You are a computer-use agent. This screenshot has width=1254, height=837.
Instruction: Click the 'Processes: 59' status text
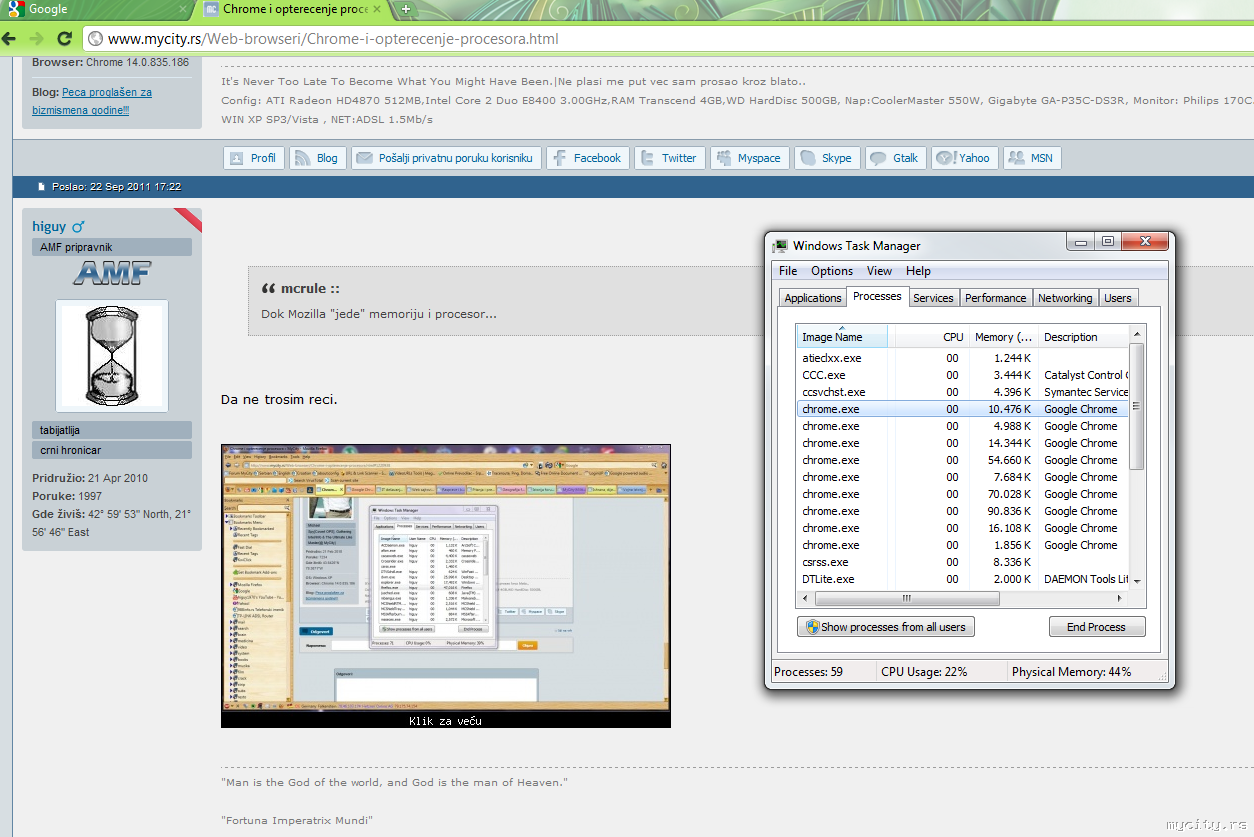coord(808,672)
